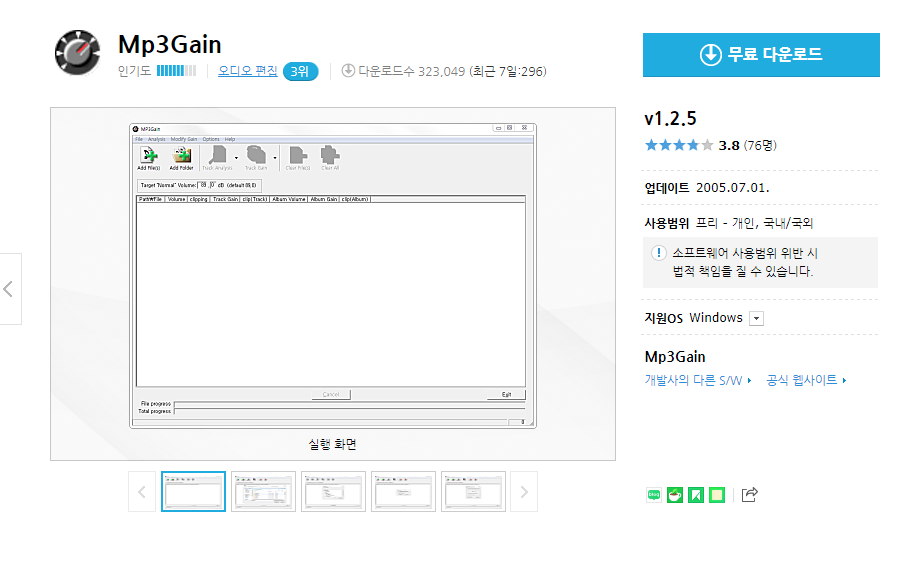Click the Mp3Gain page title text
909x562 pixels.
click(169, 45)
